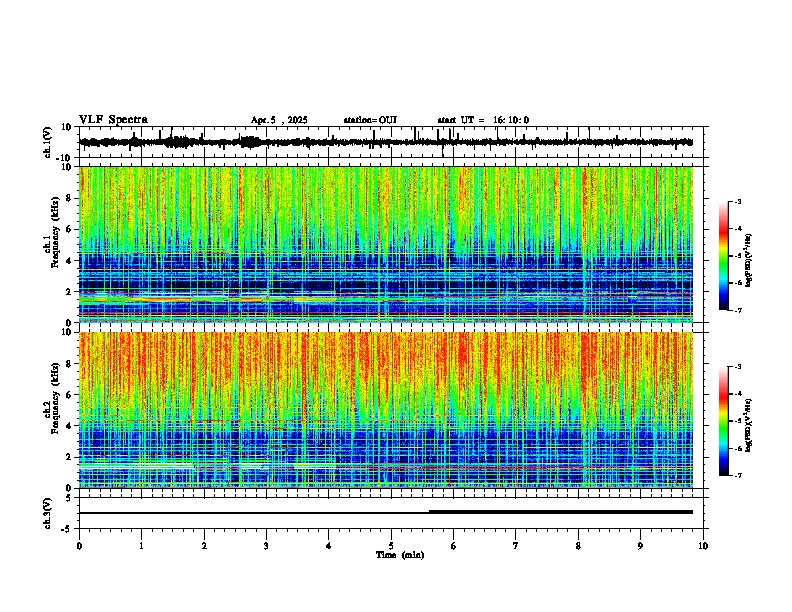The image size is (792, 612).
Task: Click the "station=OUI" label
Action: coord(370,120)
